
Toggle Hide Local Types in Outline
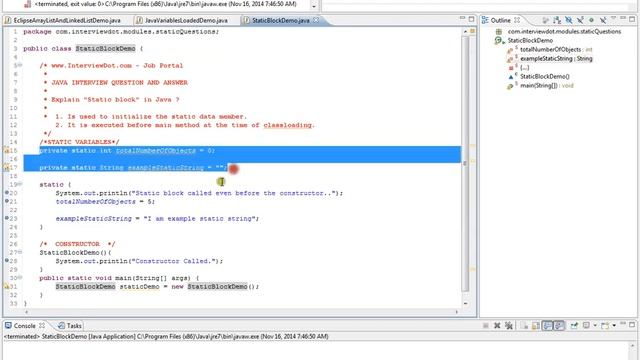(602, 20)
